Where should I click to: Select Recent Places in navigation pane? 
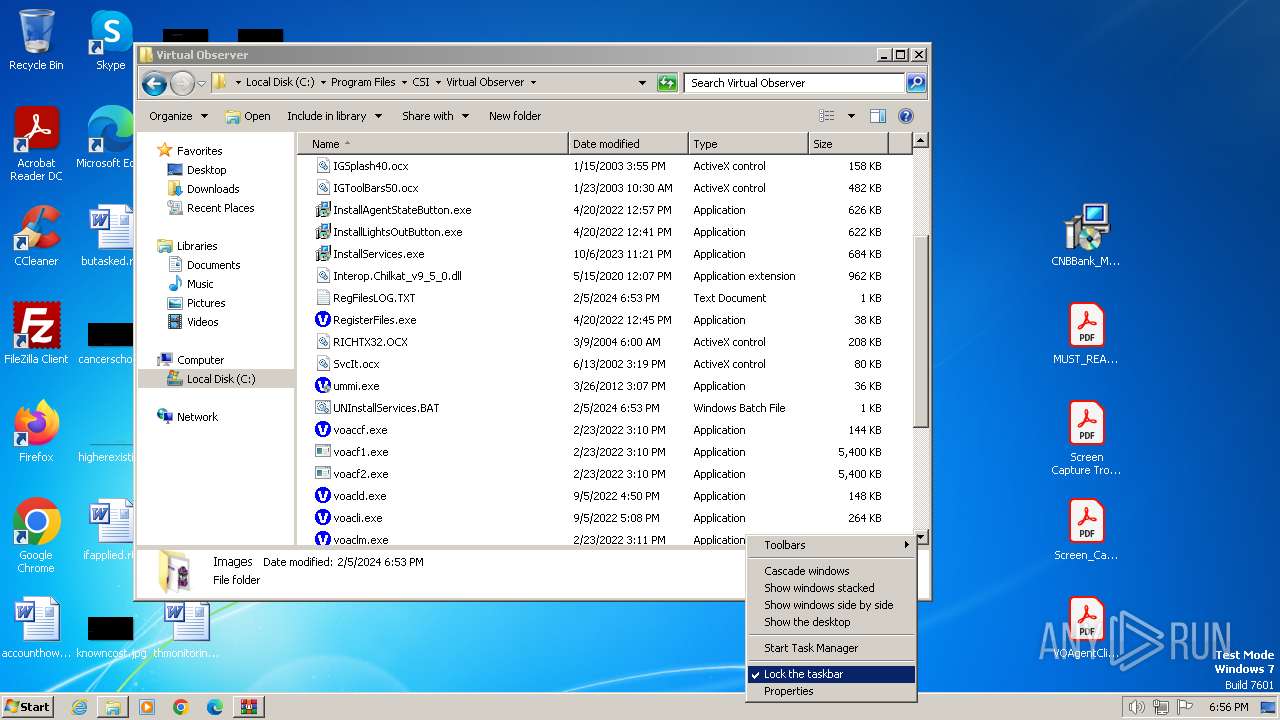coord(211,208)
